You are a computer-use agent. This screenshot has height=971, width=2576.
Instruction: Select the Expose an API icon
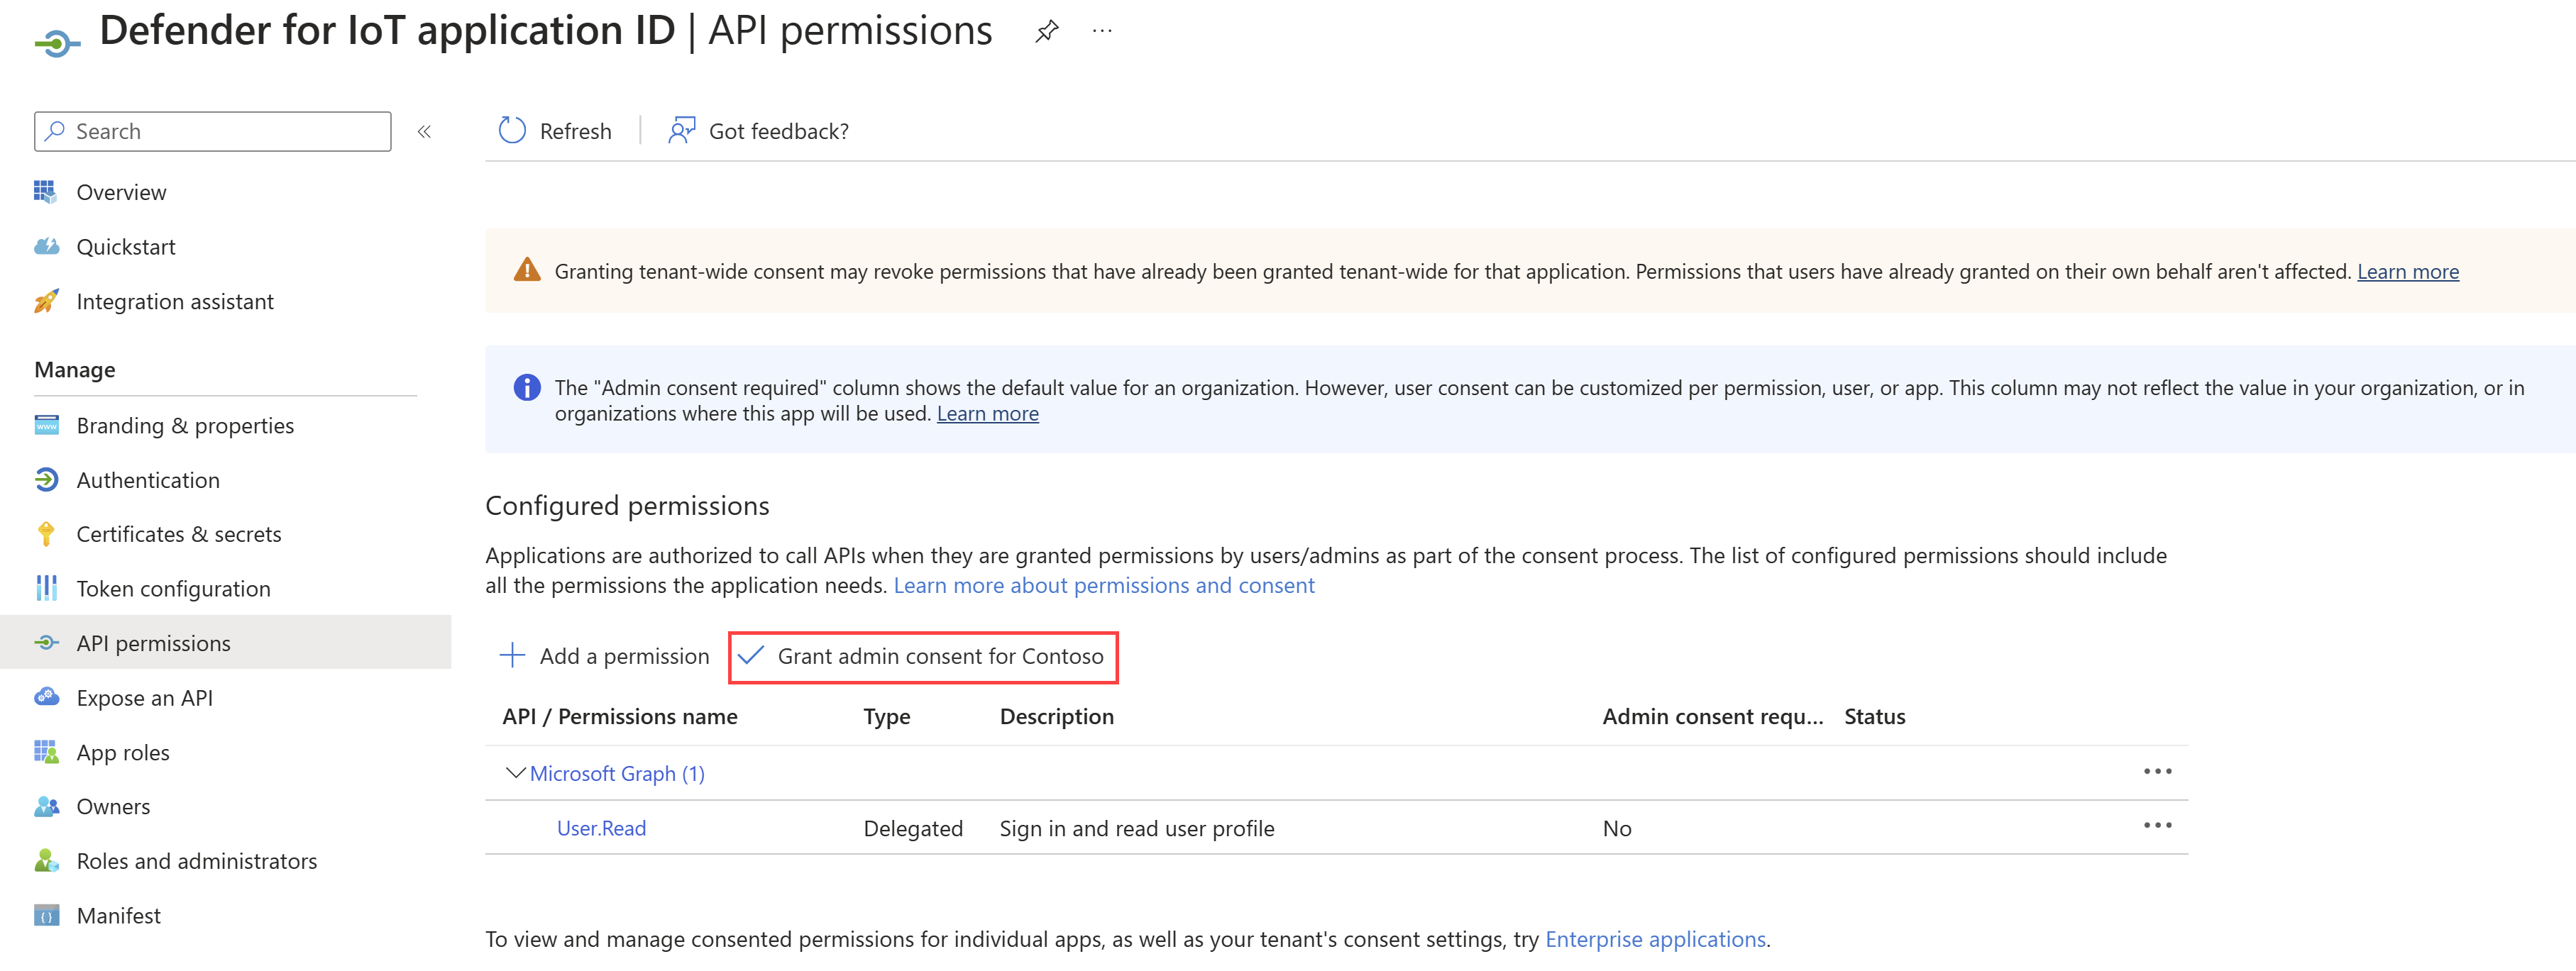(46, 697)
